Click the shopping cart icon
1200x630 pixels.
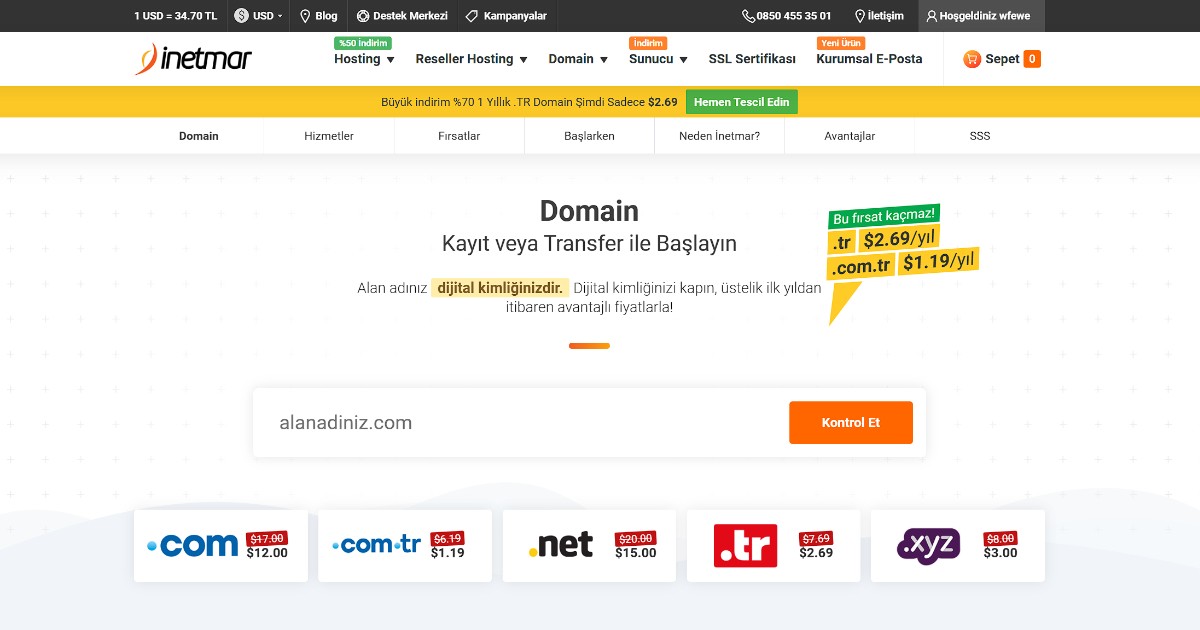click(x=972, y=59)
